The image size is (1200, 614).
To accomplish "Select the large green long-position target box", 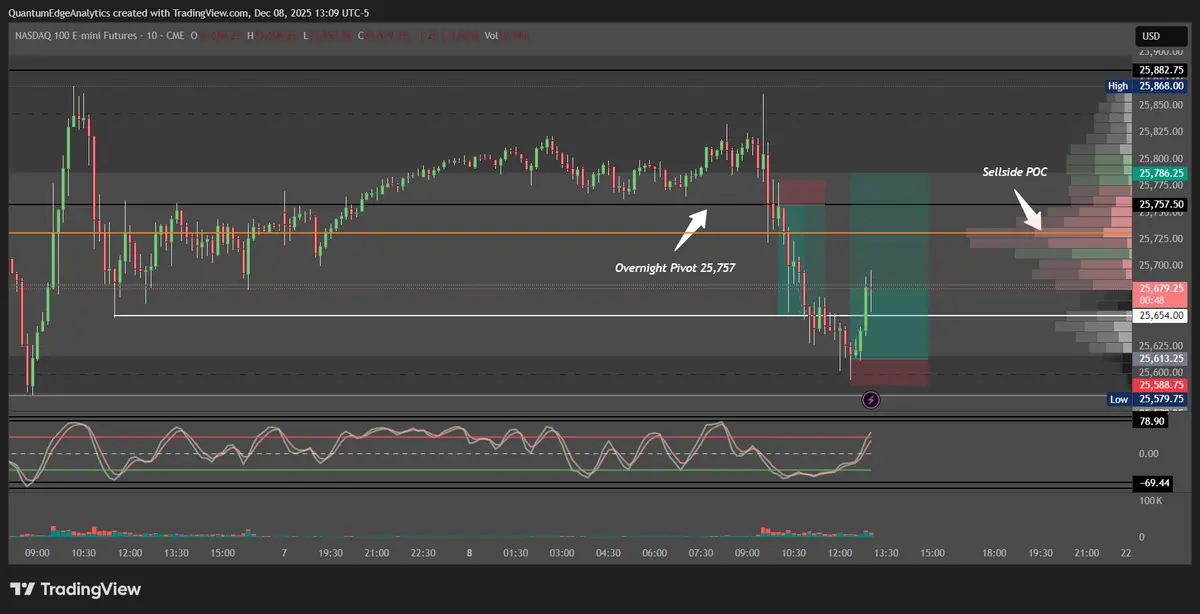I will pyautogui.click(x=890, y=266).
